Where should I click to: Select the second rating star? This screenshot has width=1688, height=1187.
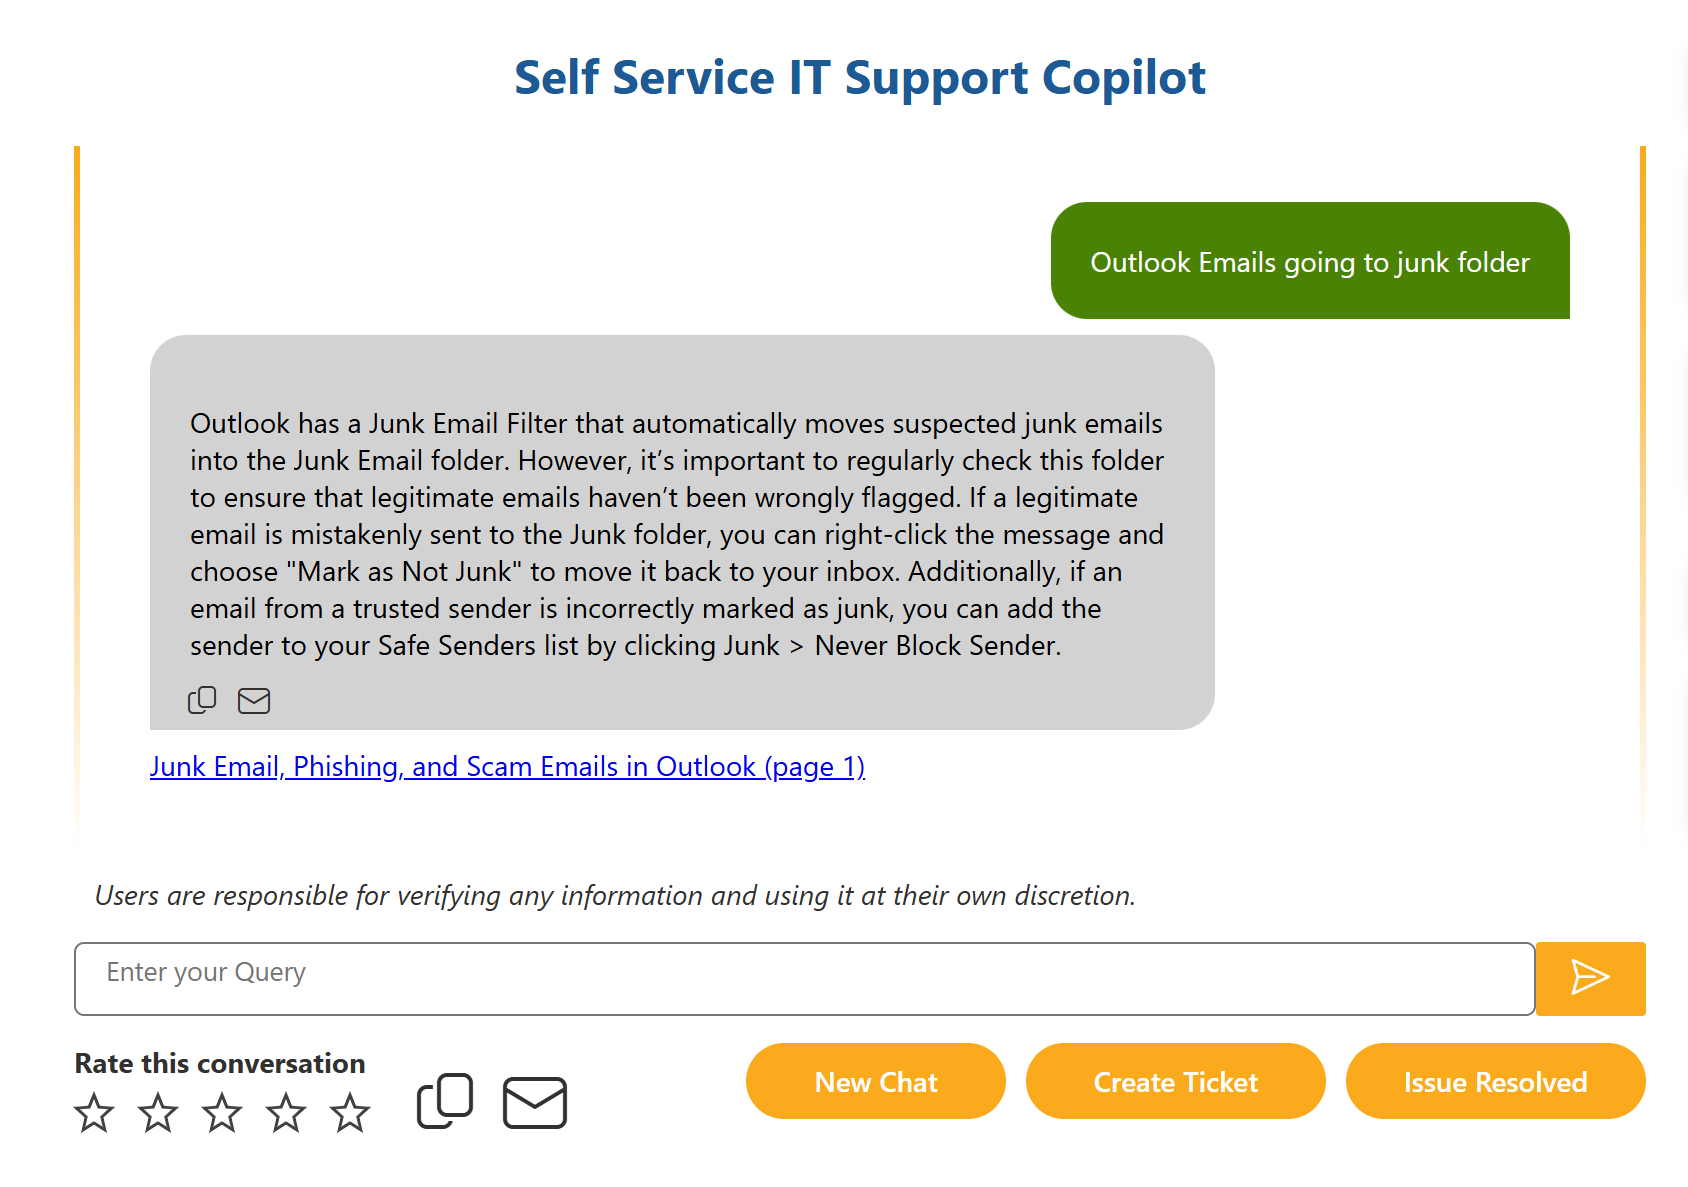click(159, 1110)
